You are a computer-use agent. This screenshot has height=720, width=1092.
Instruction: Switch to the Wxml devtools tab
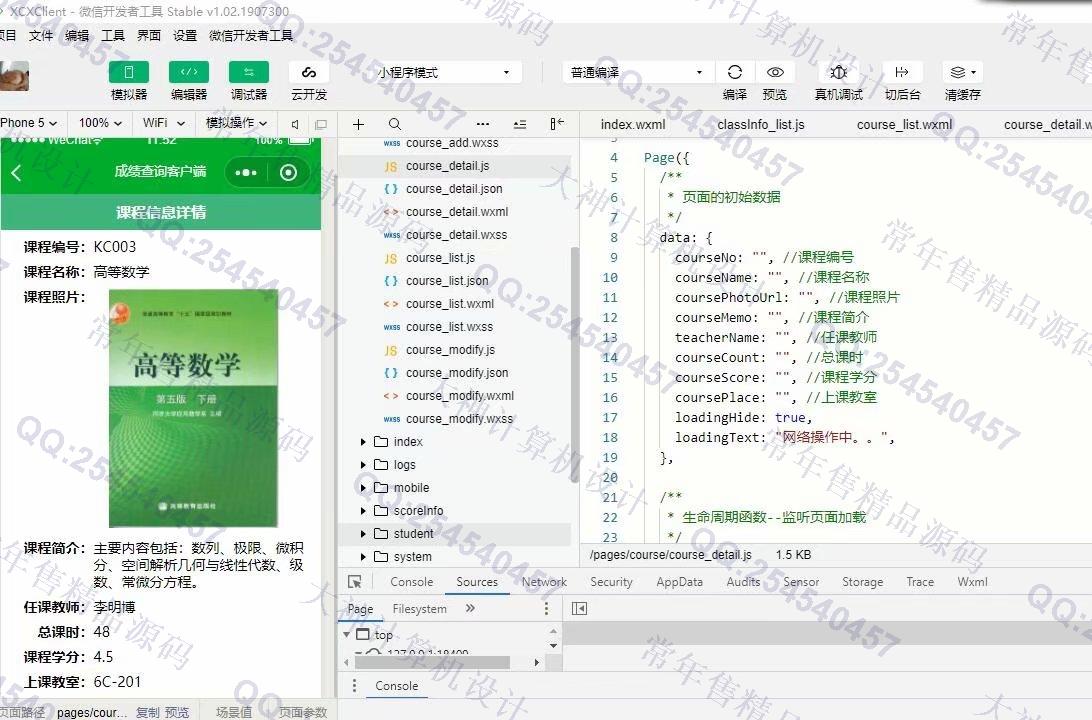click(972, 582)
